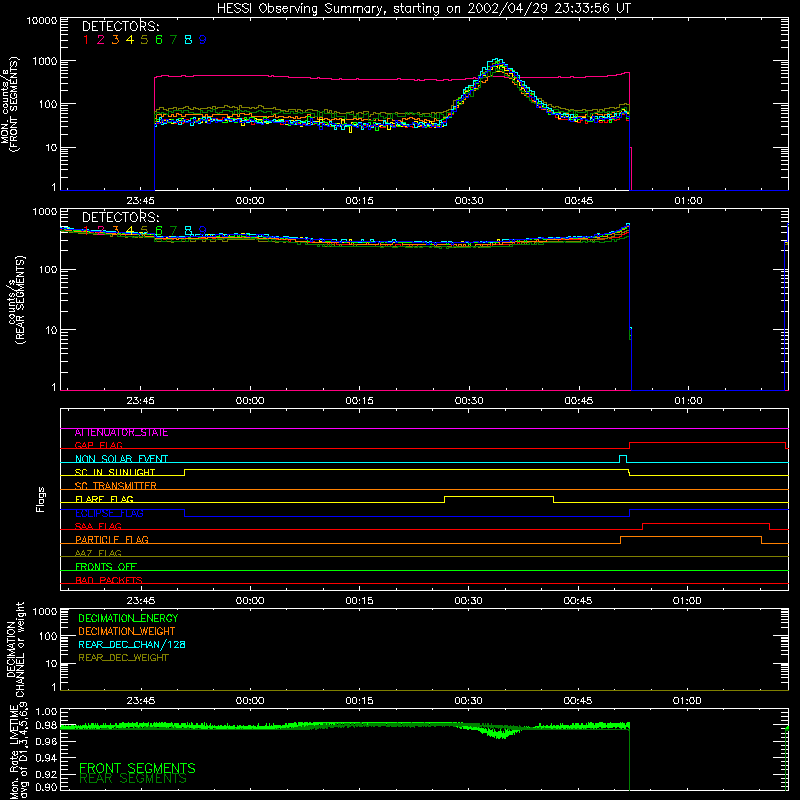Viewport: 800px width, 800px height.
Task: Click the NON_SOLAR_EVENT flag label
Action: click(x=121, y=459)
